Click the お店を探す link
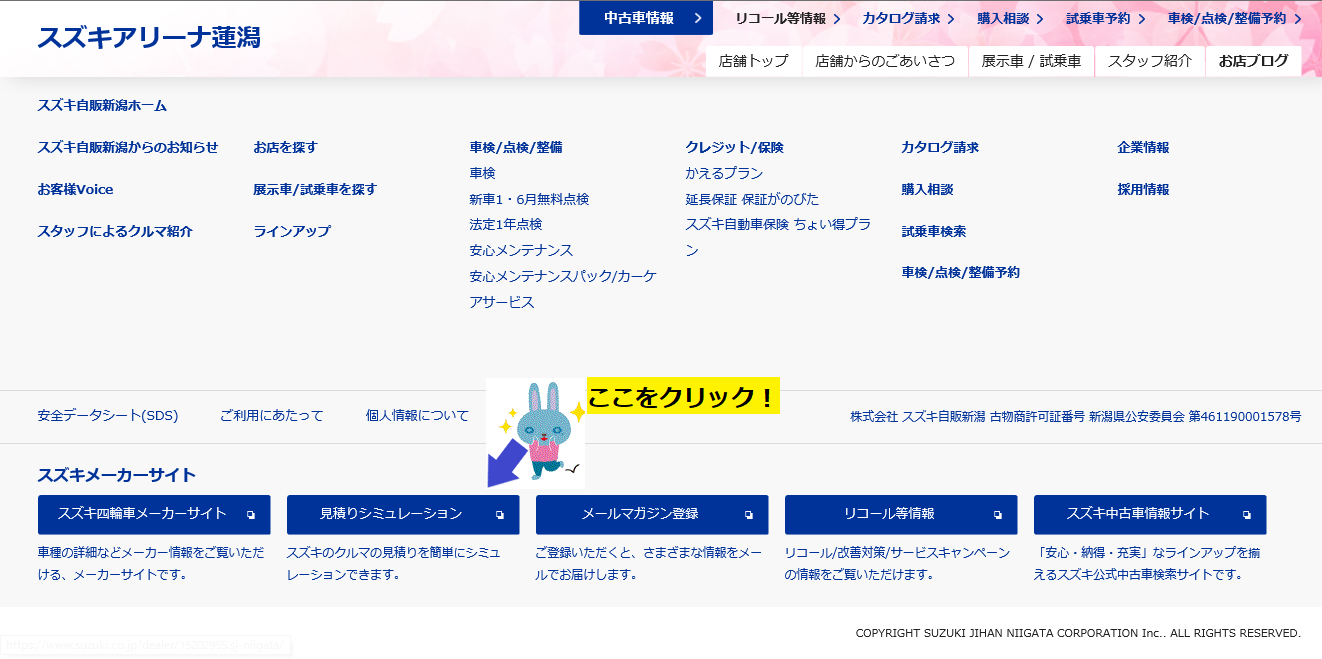 (286, 147)
